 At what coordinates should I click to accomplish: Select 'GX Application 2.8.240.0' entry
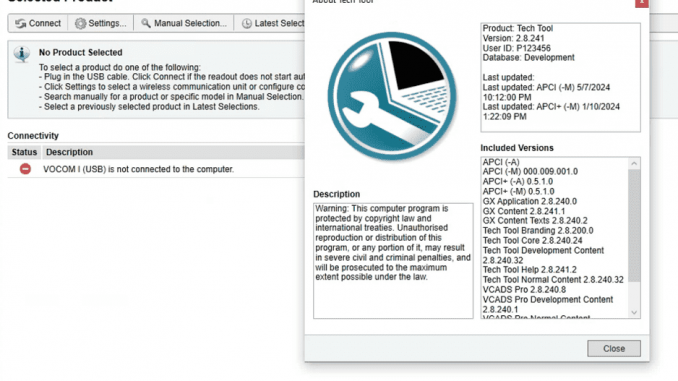click(530, 201)
